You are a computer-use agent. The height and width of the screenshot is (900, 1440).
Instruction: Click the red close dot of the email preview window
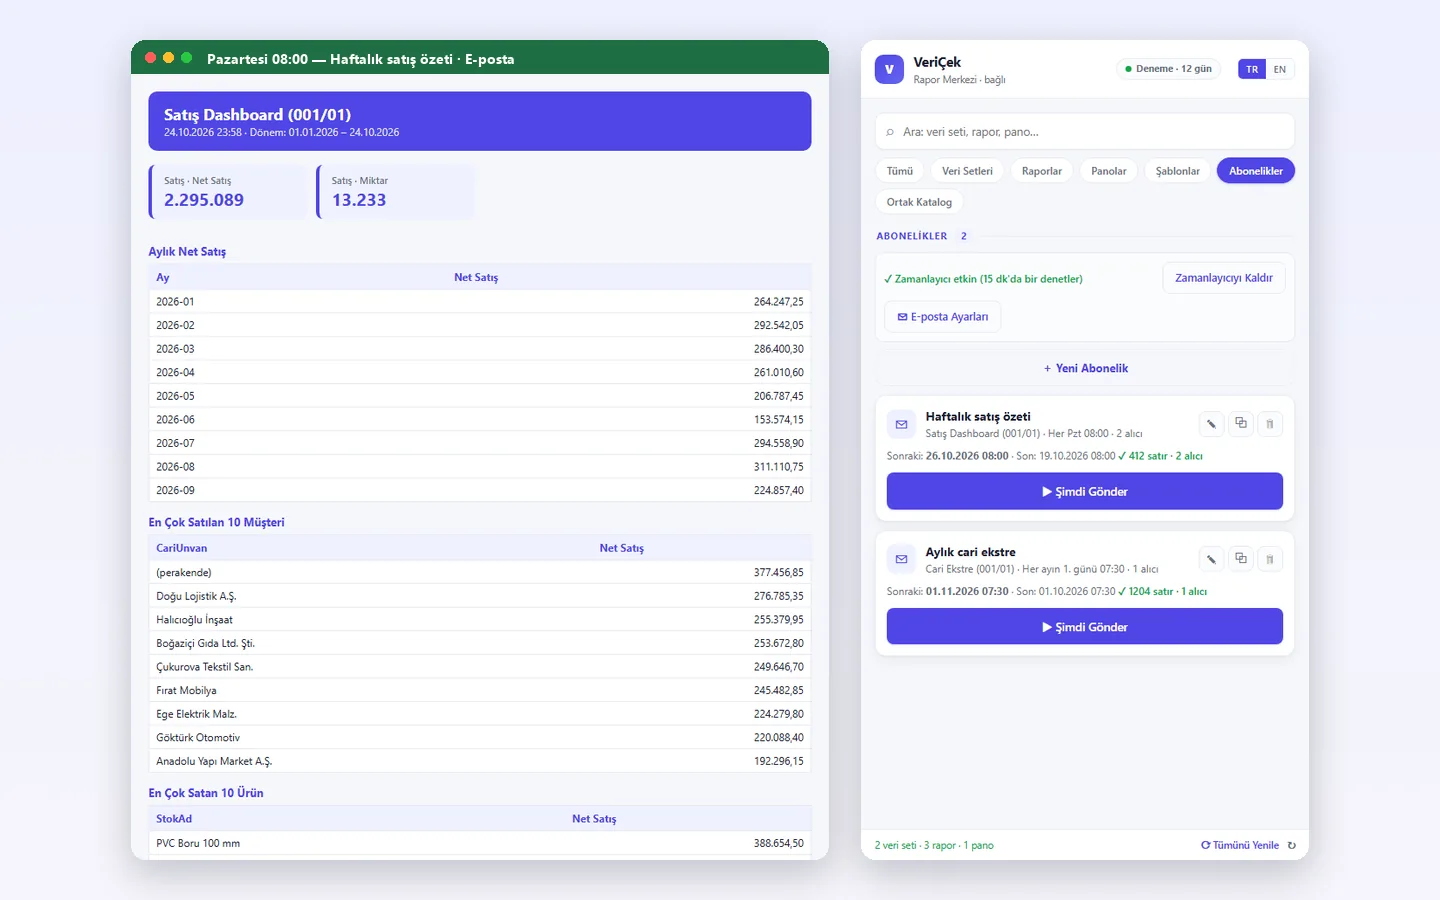150,58
